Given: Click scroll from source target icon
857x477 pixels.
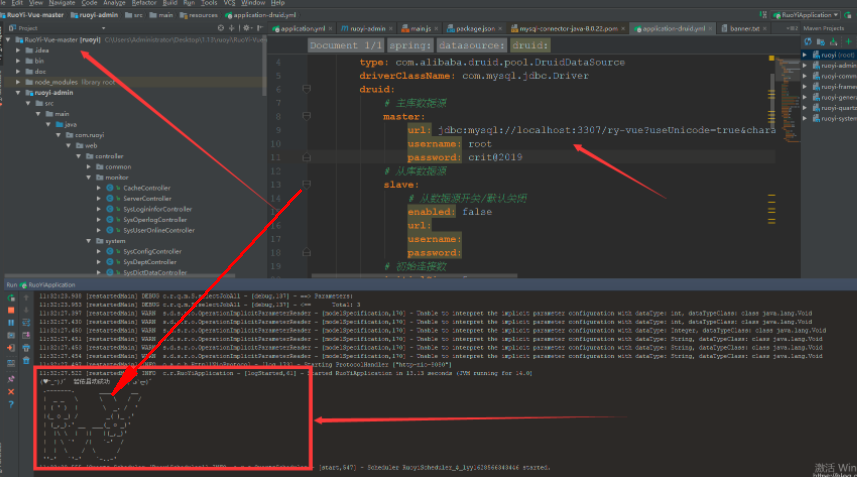Looking at the screenshot, I should click(221, 28).
